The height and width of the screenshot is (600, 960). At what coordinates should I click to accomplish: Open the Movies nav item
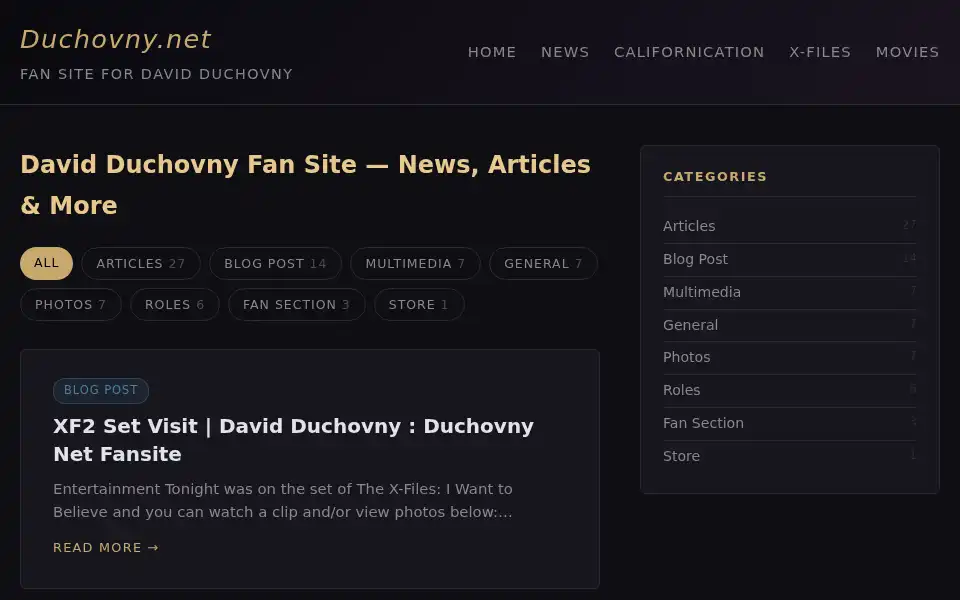pos(907,52)
